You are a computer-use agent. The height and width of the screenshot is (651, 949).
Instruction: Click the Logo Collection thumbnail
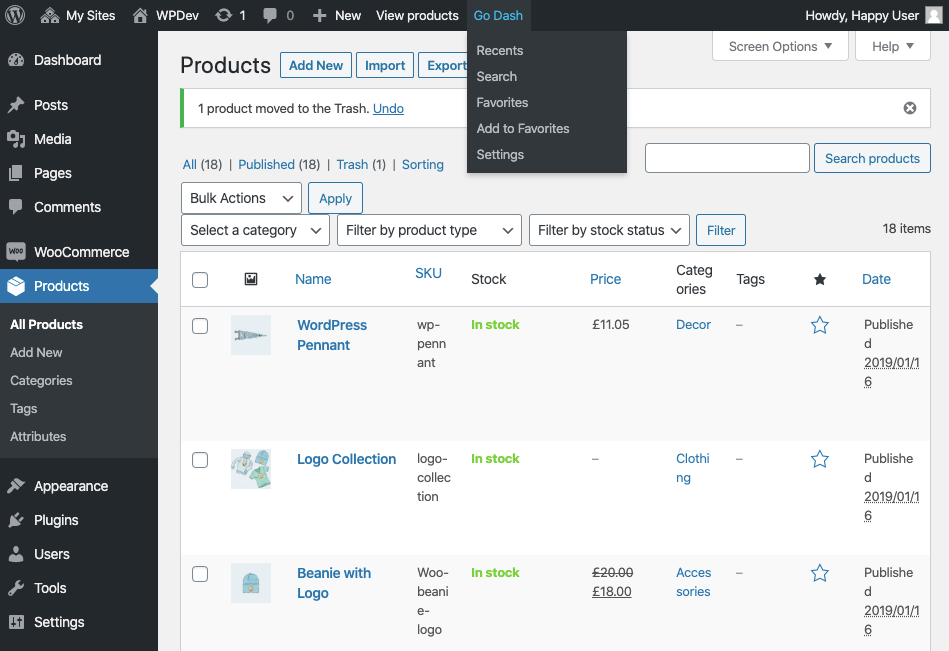pyautogui.click(x=251, y=469)
